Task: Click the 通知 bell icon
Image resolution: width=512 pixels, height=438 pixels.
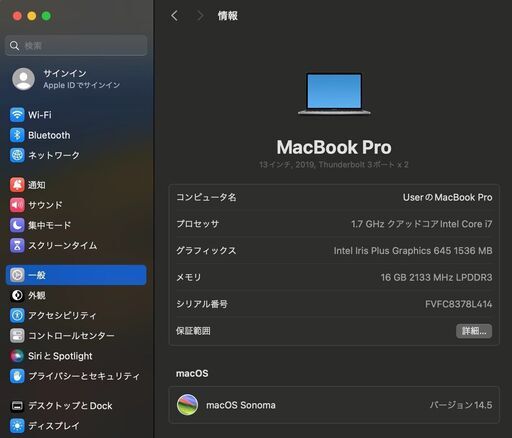Action: click(x=17, y=185)
